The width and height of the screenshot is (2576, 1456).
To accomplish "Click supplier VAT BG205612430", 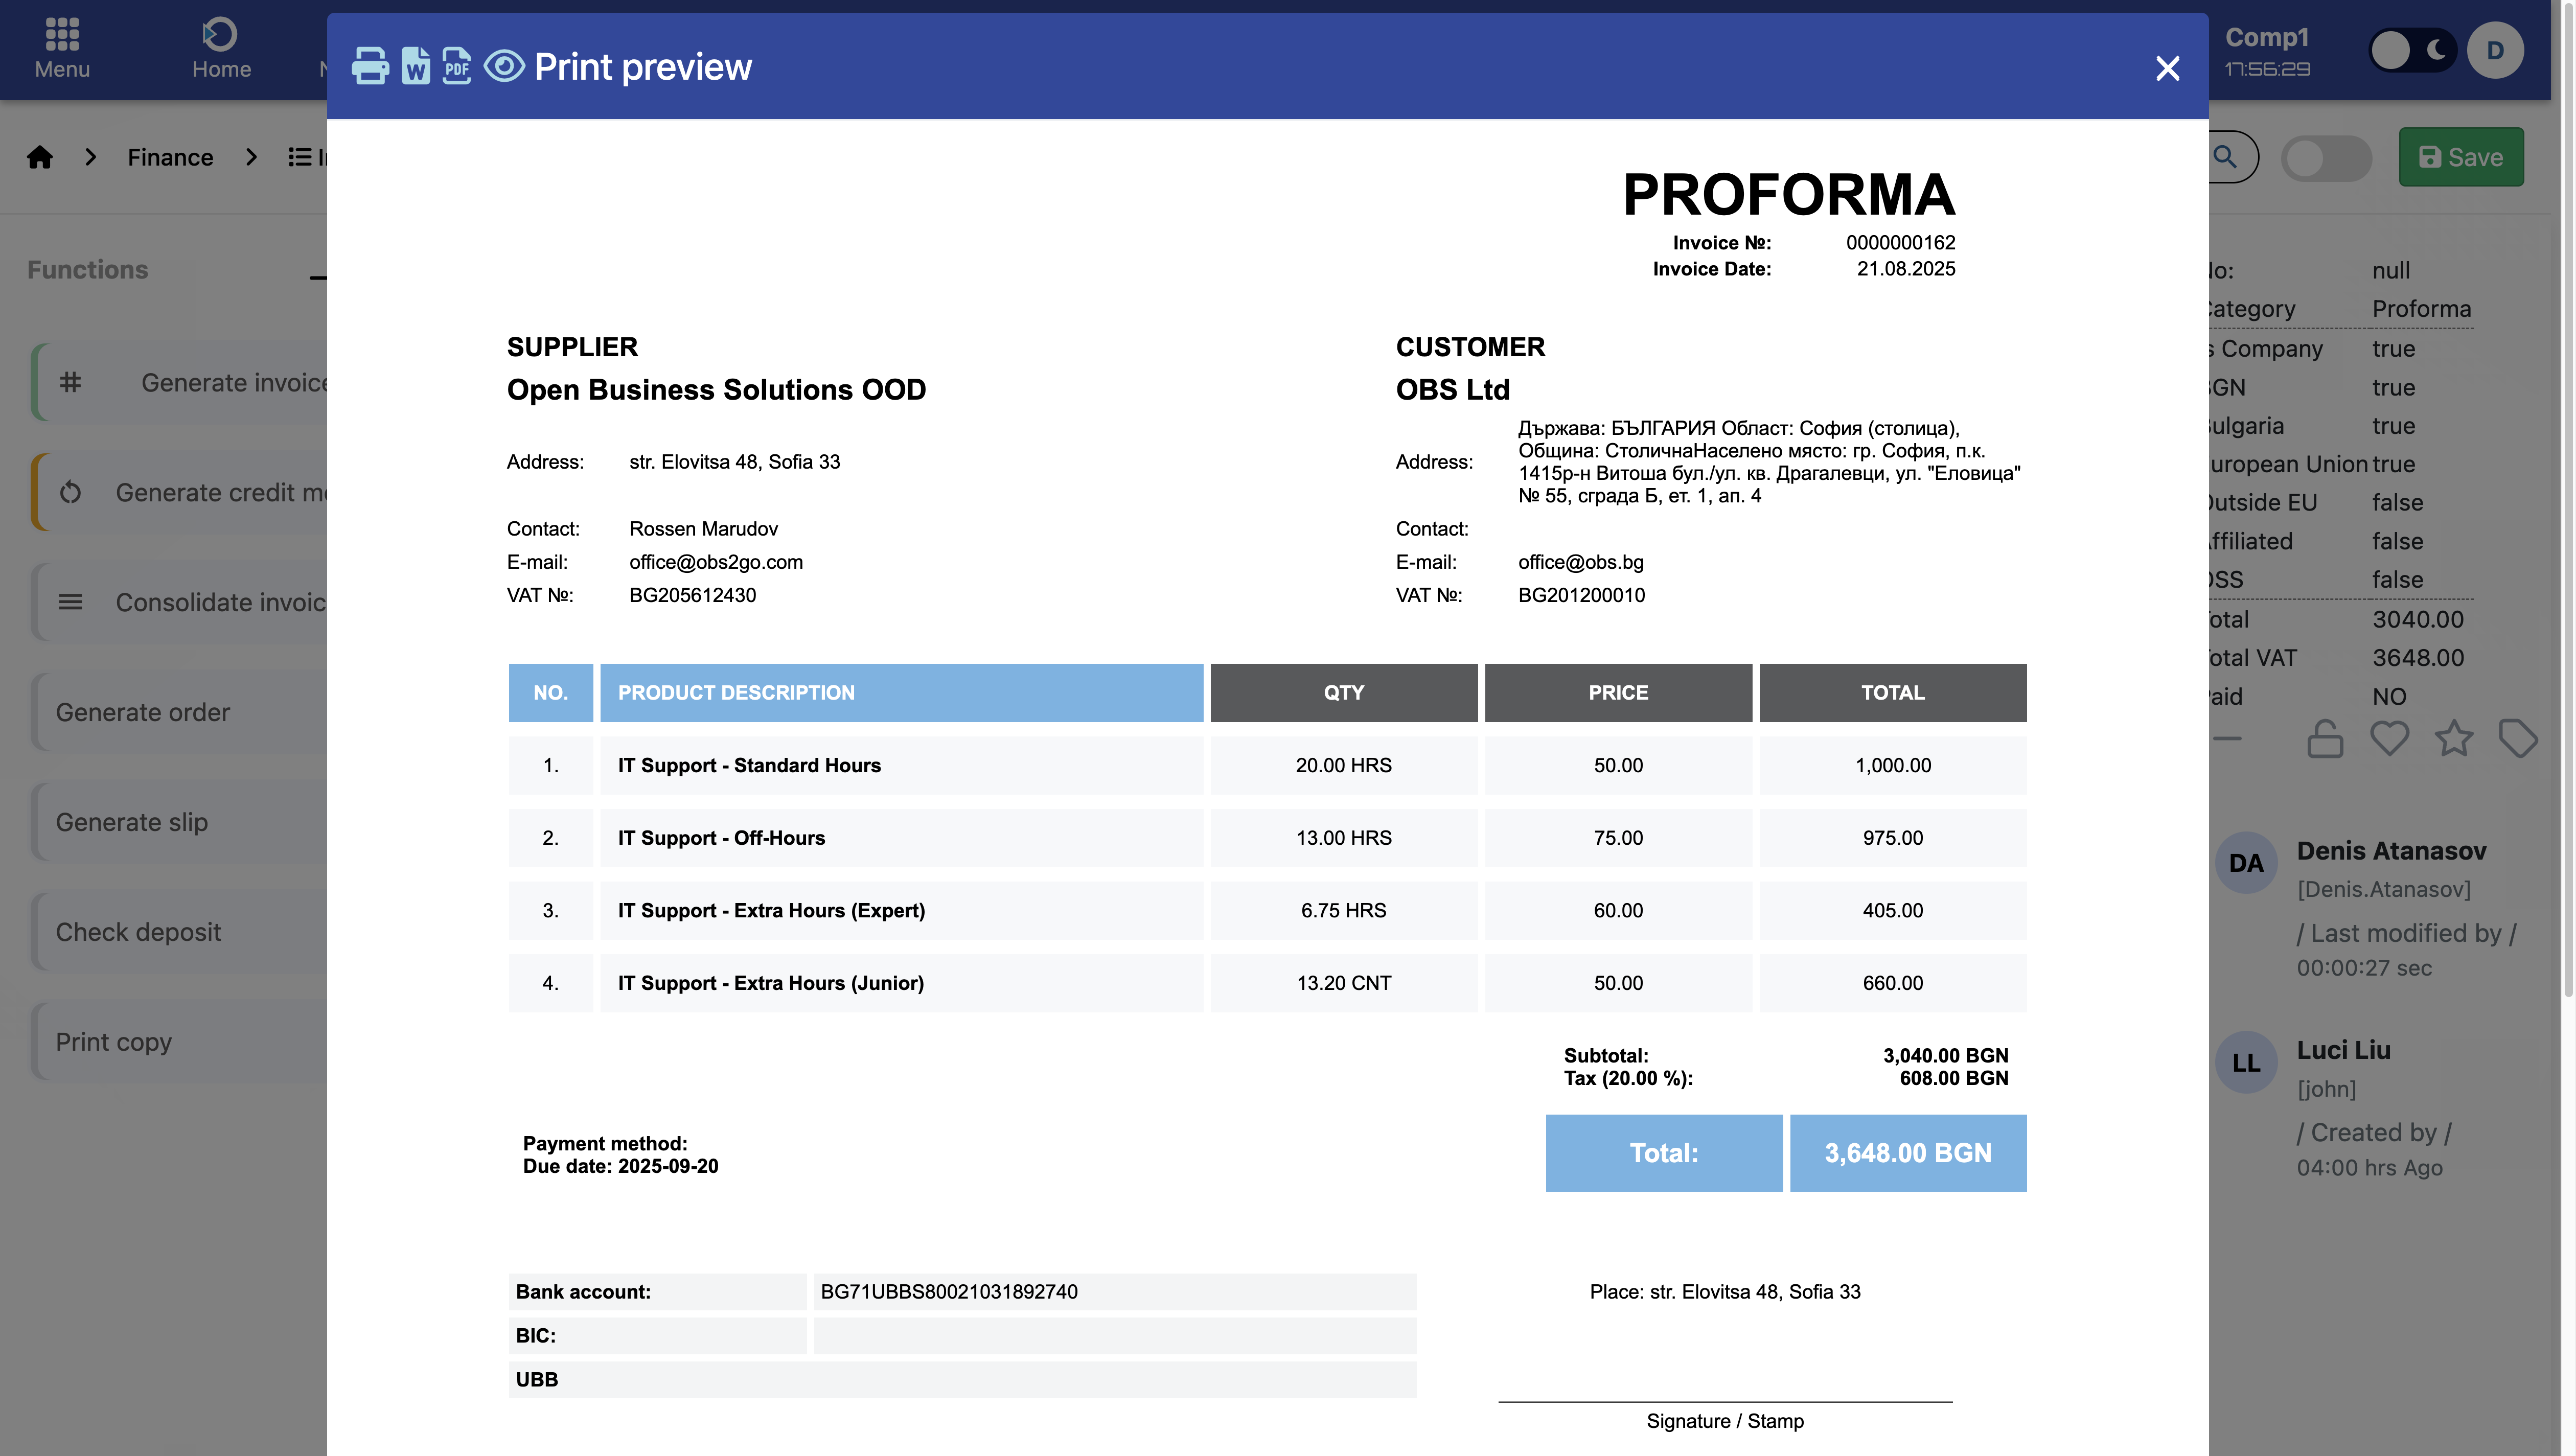I will (x=692, y=595).
